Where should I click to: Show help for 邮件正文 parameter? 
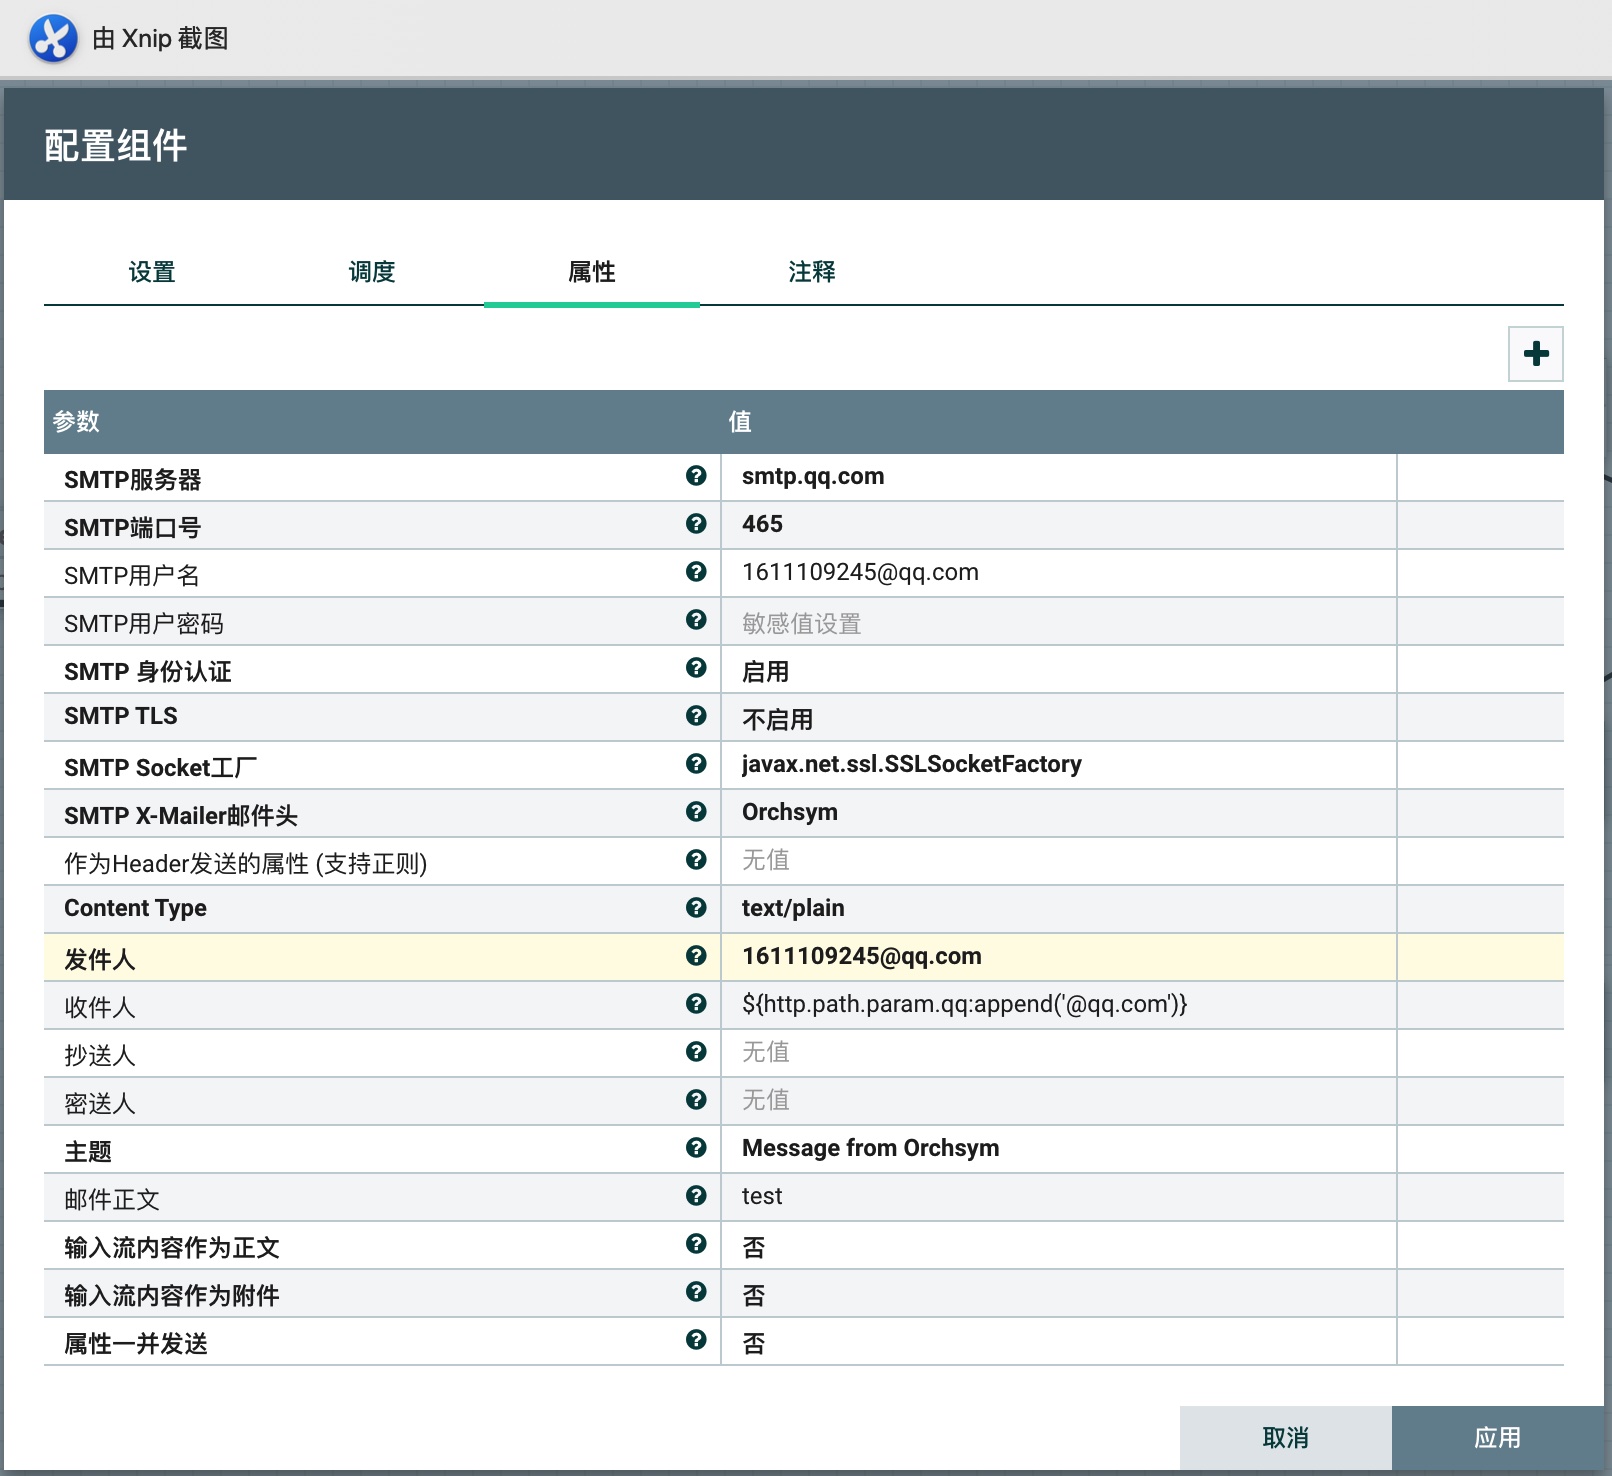click(x=696, y=1196)
